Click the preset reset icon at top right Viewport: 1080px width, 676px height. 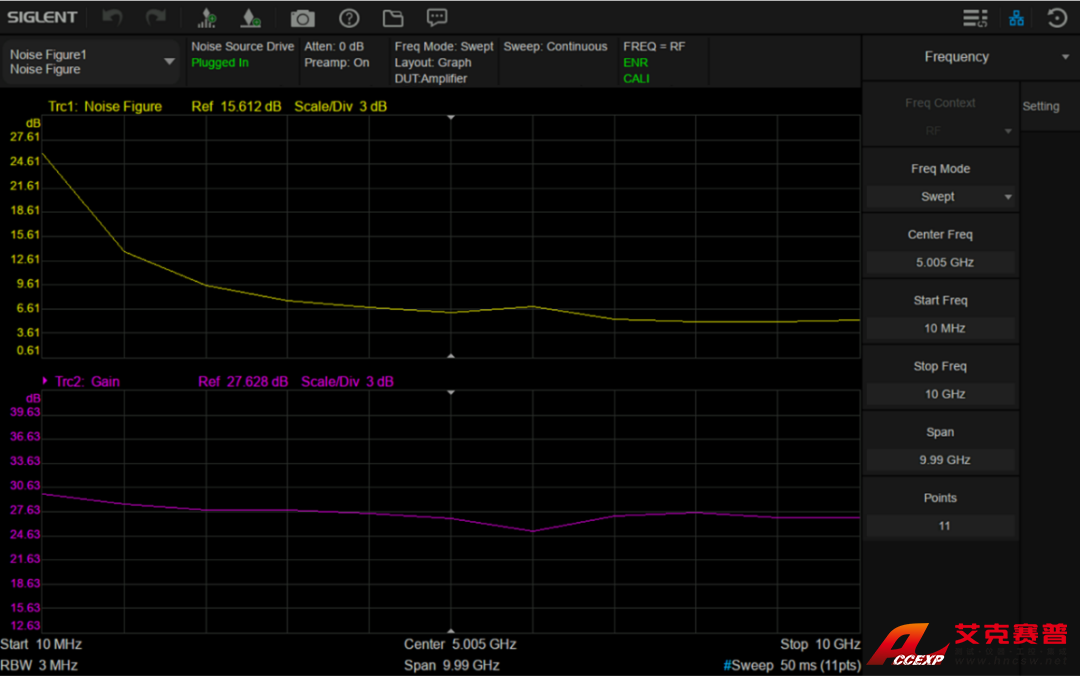click(x=1056, y=18)
